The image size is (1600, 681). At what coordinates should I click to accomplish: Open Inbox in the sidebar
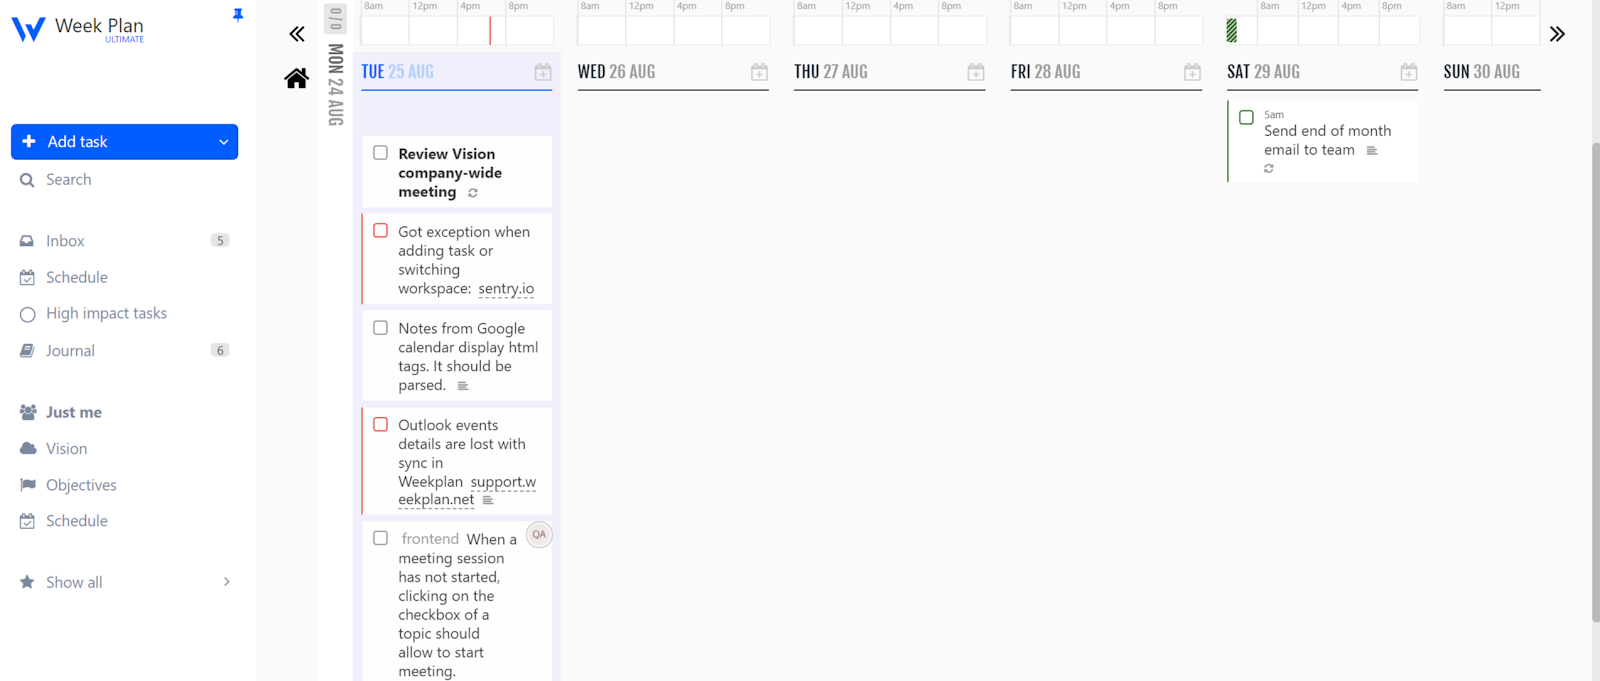(65, 241)
